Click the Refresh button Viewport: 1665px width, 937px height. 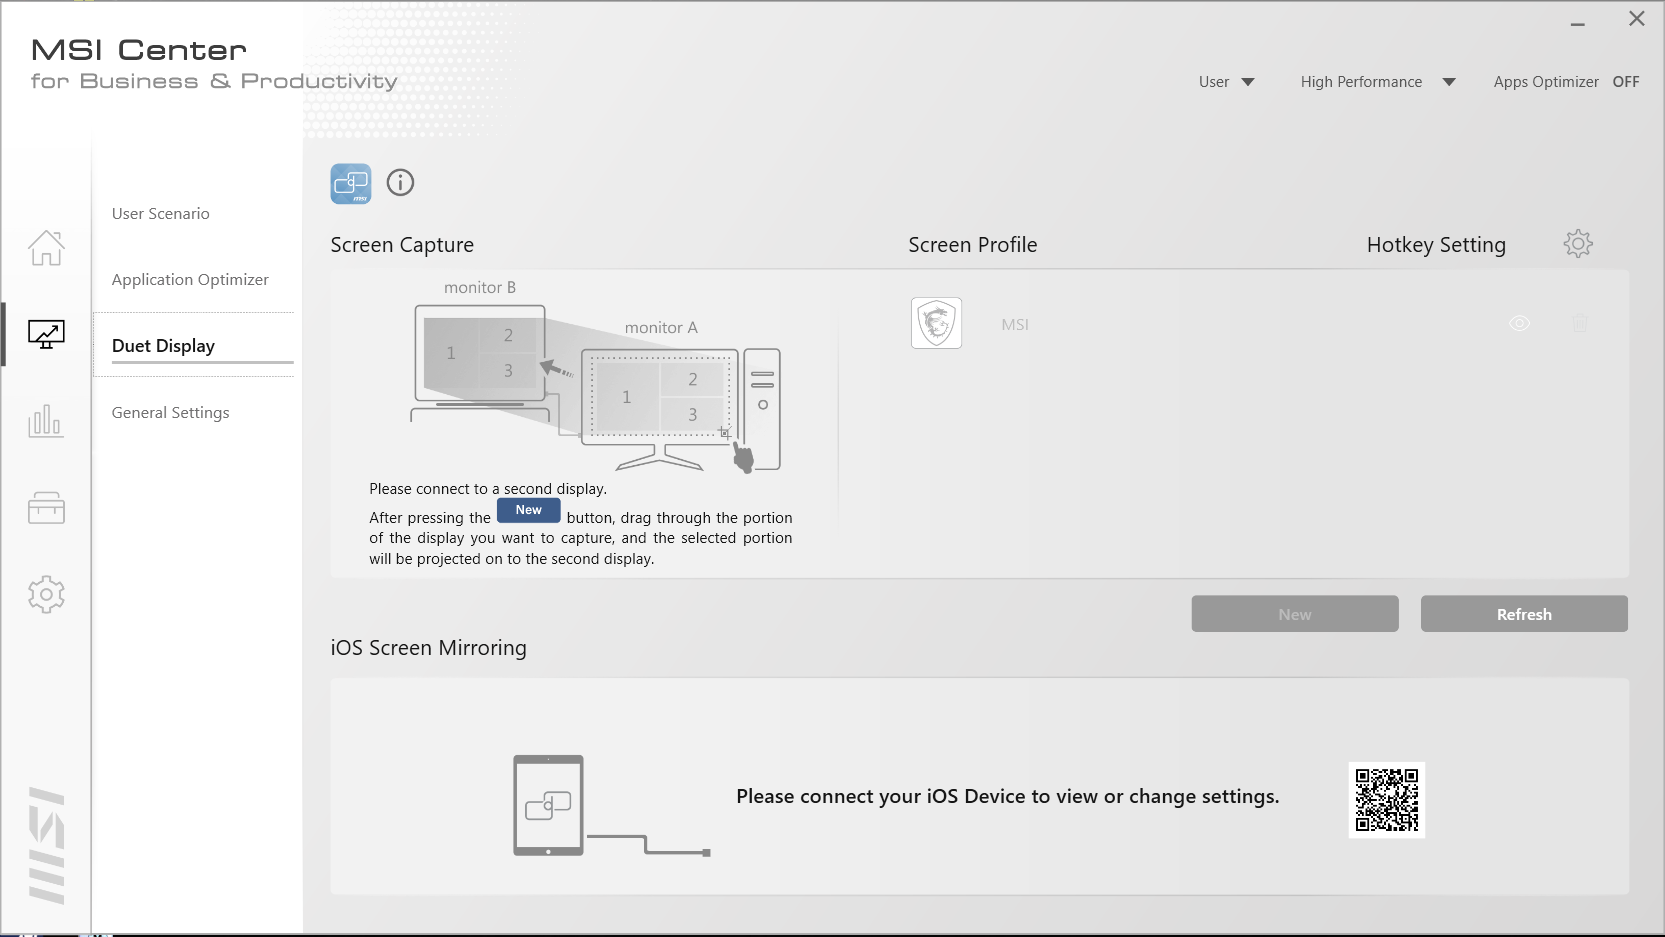tap(1523, 614)
